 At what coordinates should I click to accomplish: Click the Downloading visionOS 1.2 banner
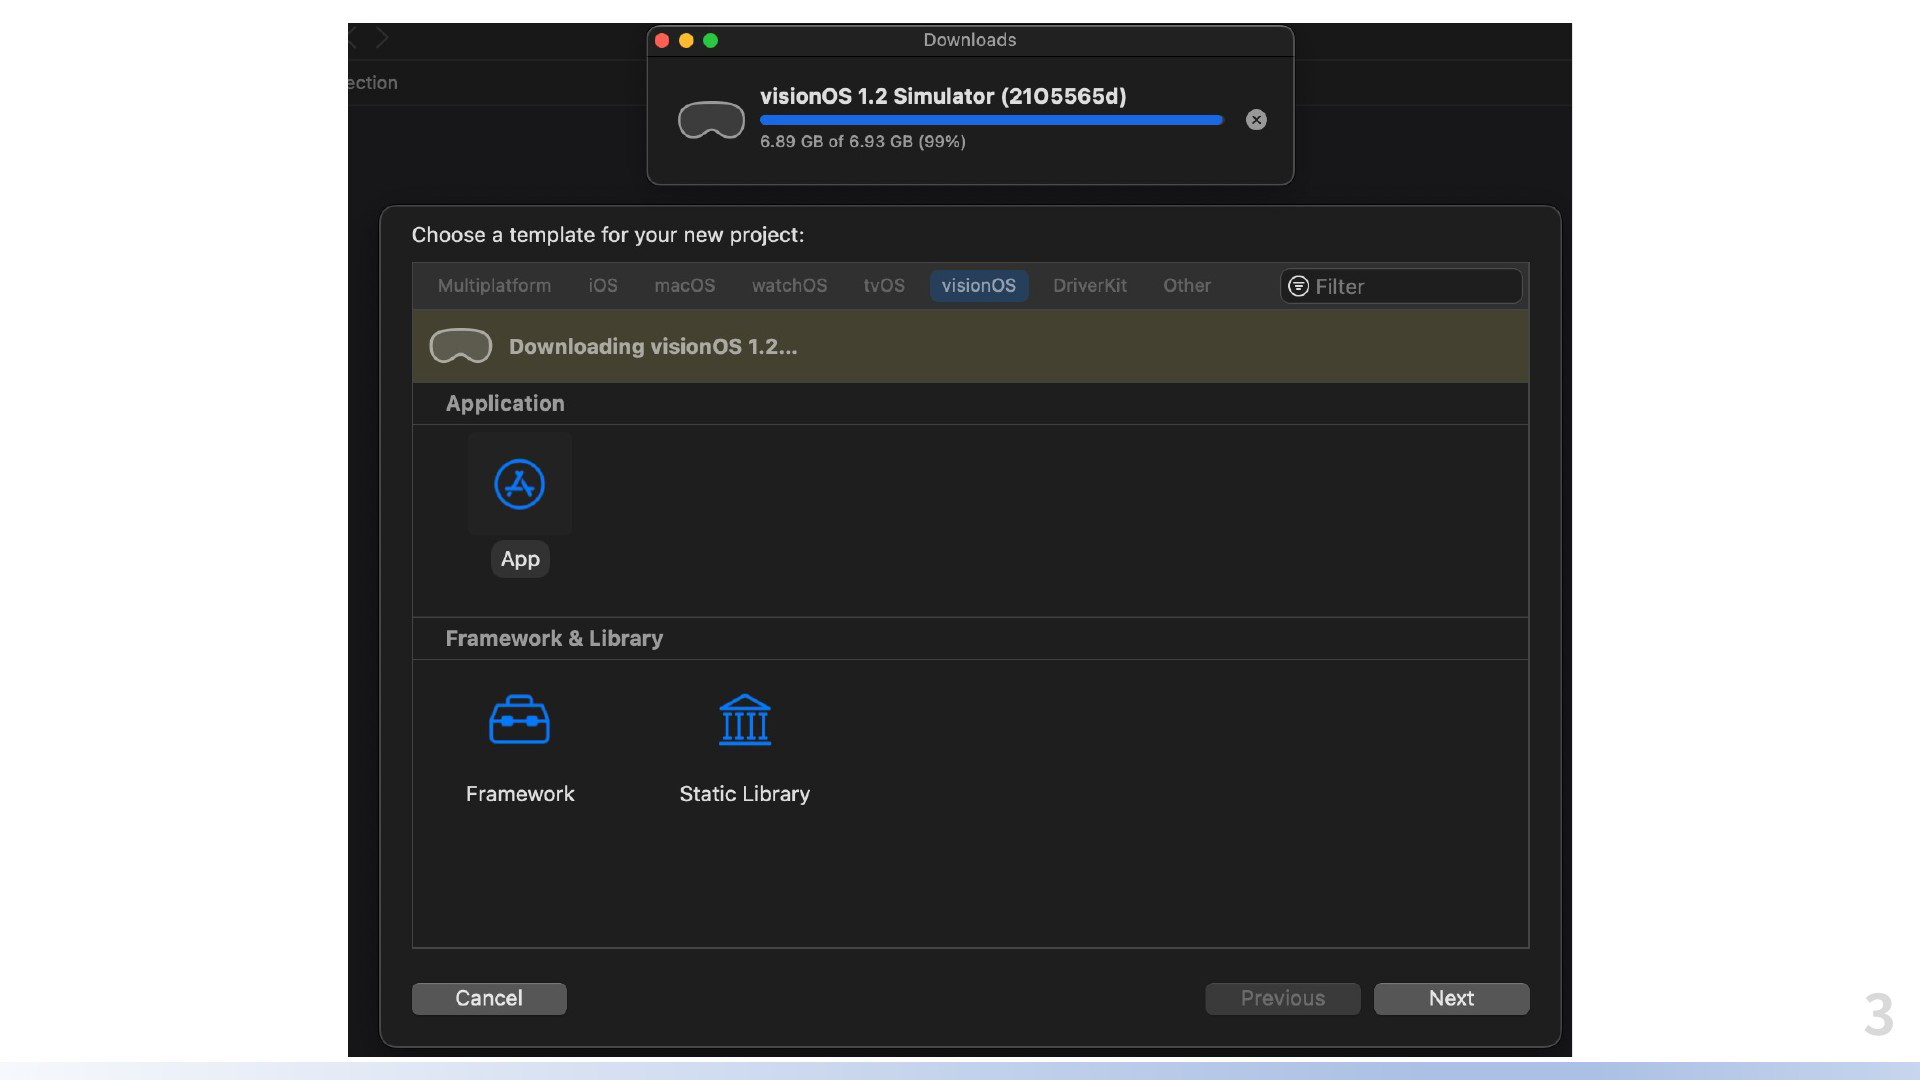pyautogui.click(x=970, y=346)
